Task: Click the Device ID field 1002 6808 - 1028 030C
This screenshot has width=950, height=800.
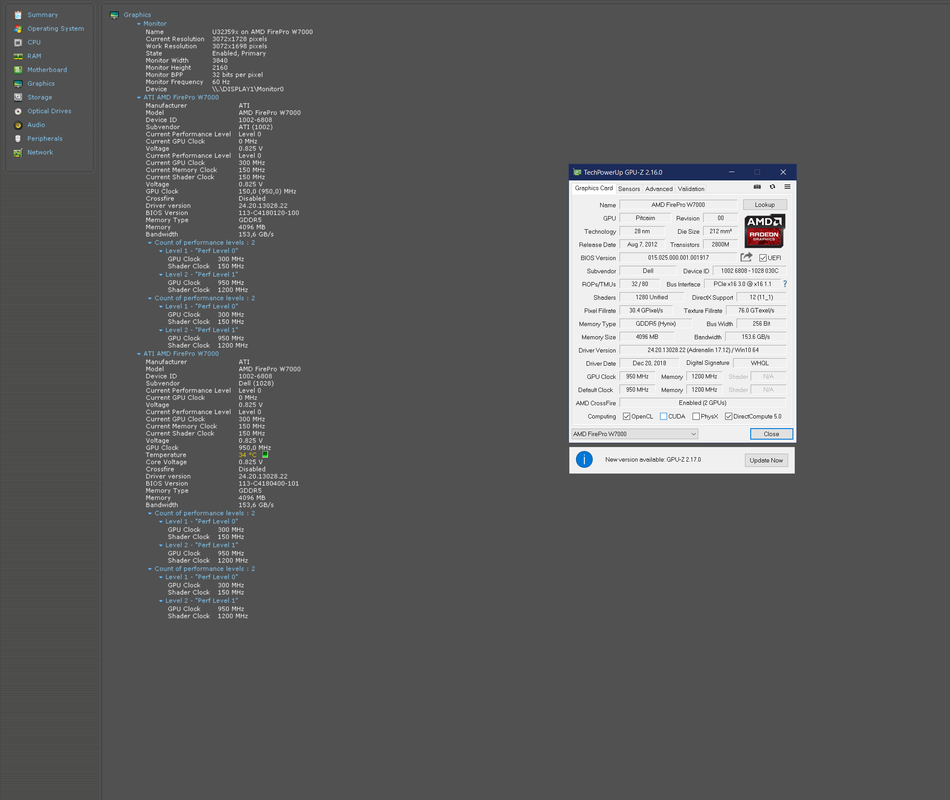Action: (x=749, y=271)
